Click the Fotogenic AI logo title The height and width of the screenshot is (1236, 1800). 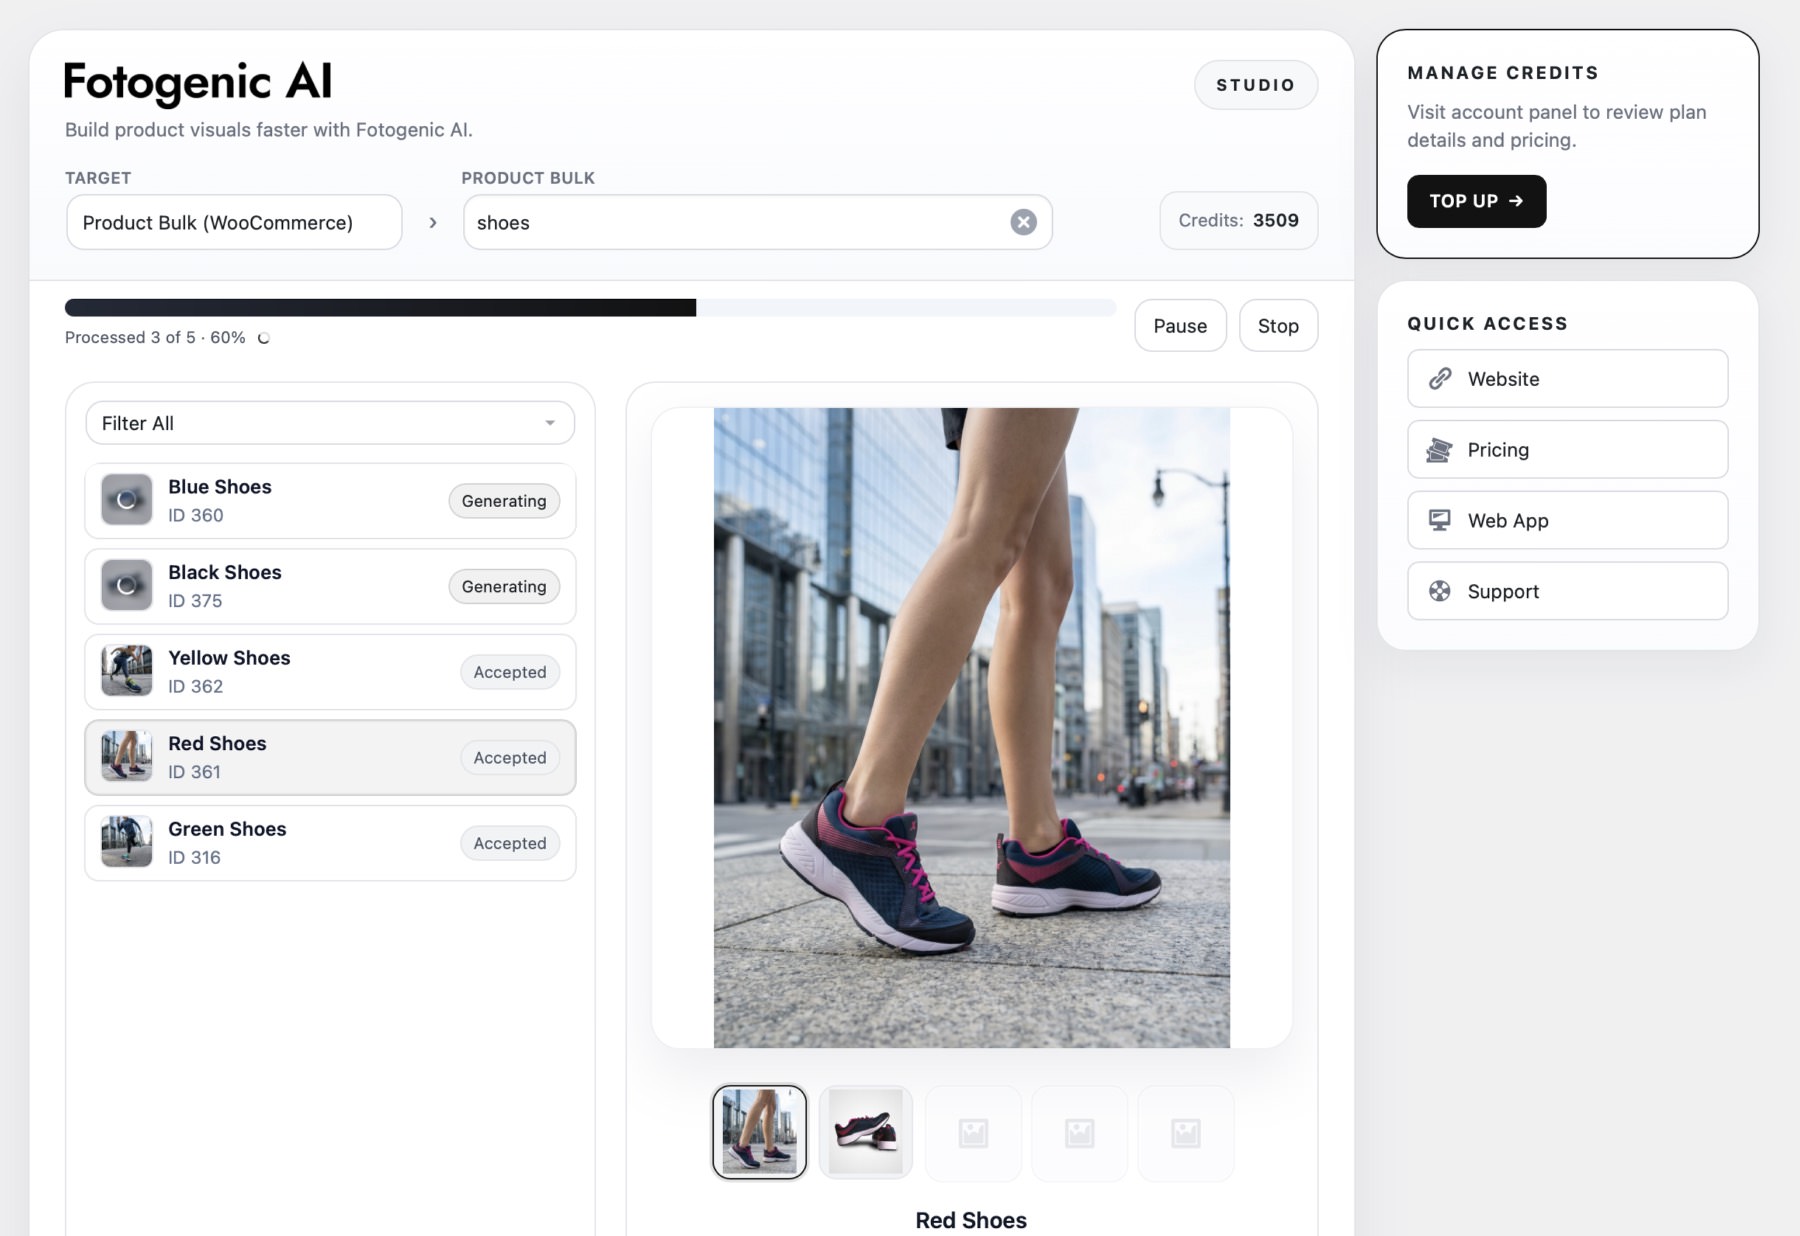(198, 82)
